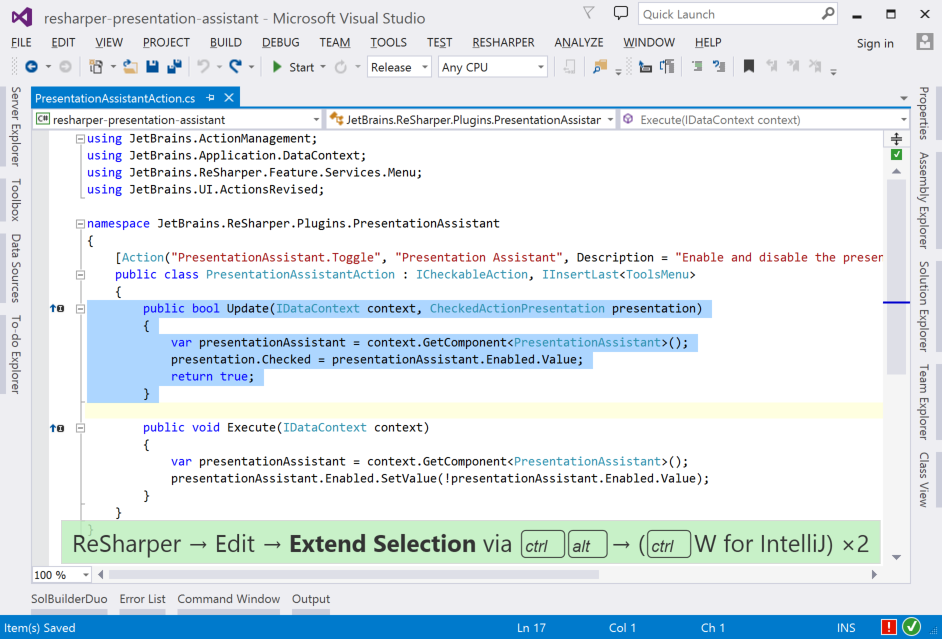Open the SolBuilderDuo tab
The width and height of the screenshot is (942, 639).
tap(69, 599)
